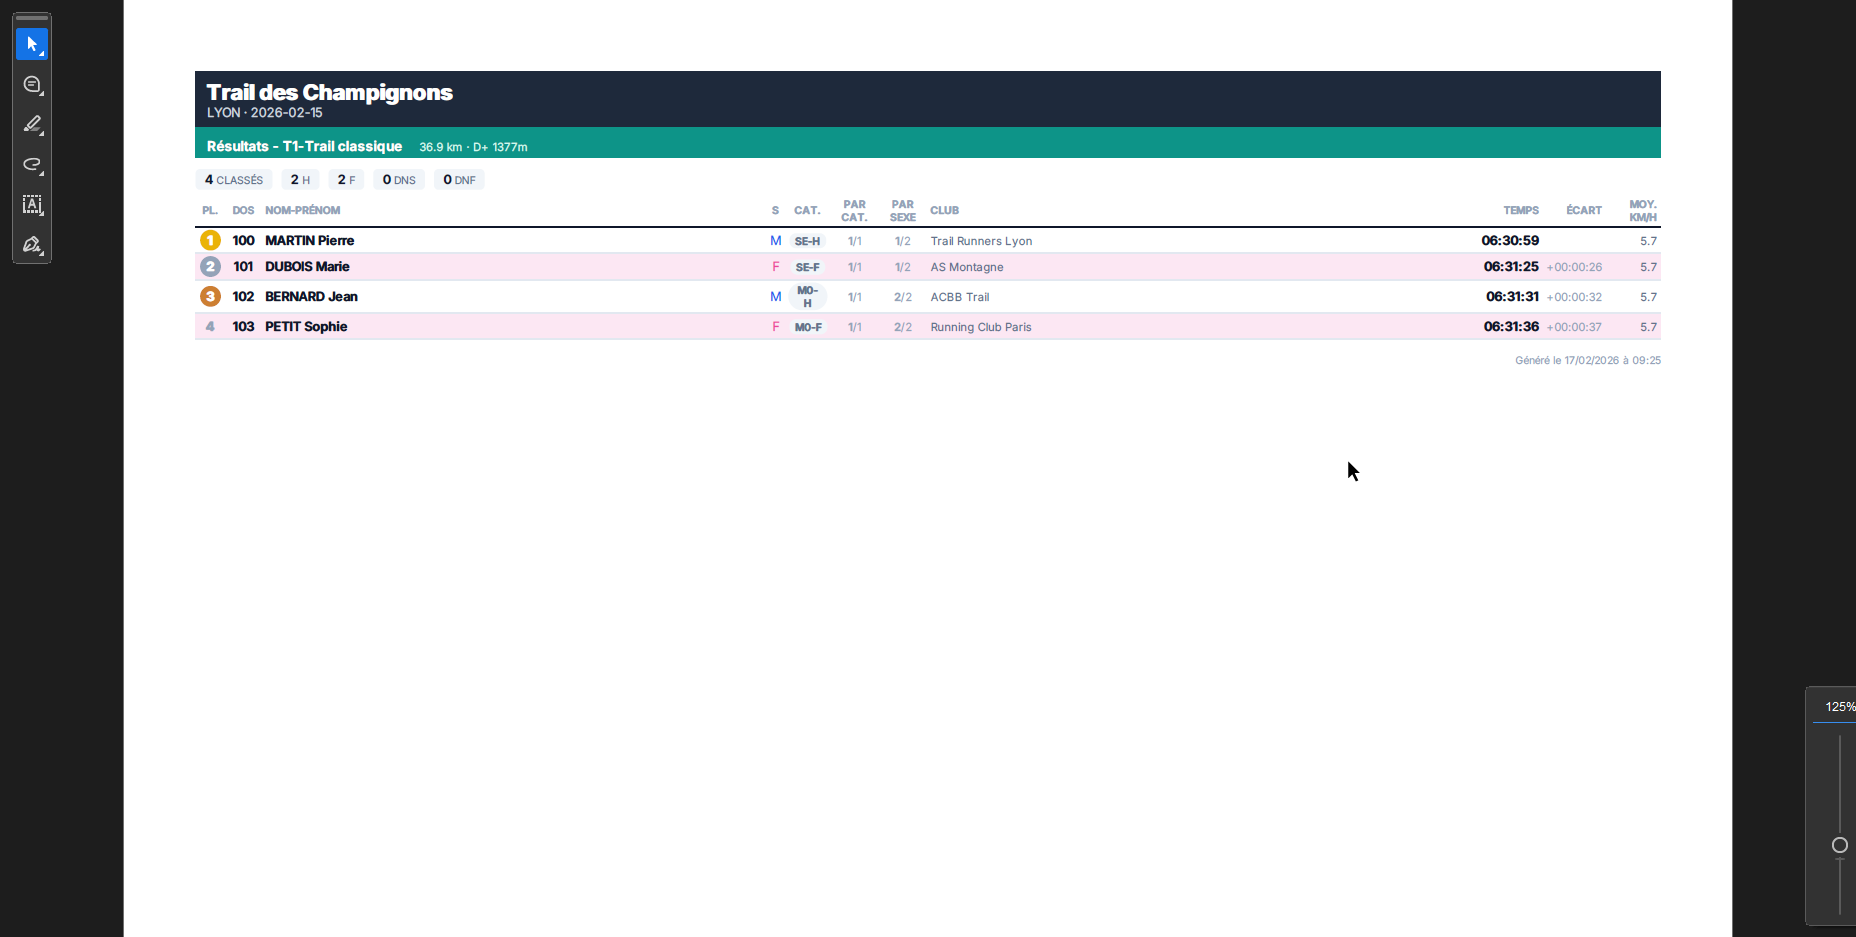Viewport: 1856px width, 937px height.
Task: Click the "0 DNS" summary chip
Action: [x=399, y=180]
